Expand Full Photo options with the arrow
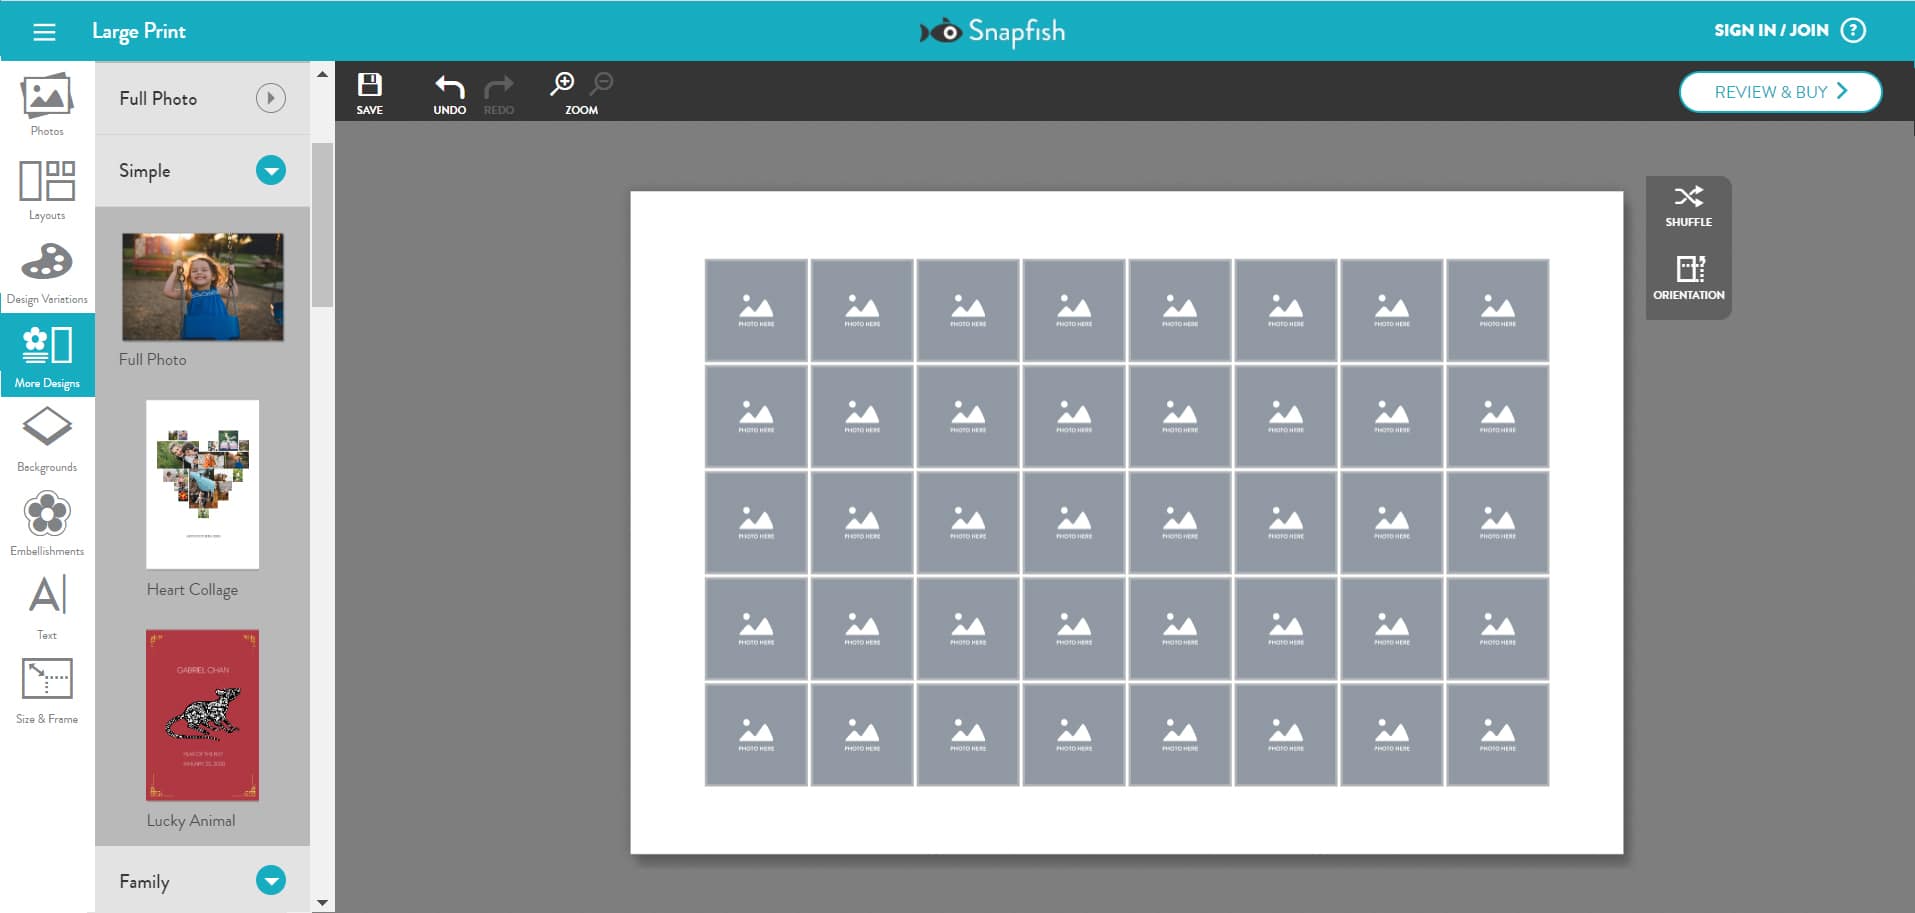 [269, 98]
